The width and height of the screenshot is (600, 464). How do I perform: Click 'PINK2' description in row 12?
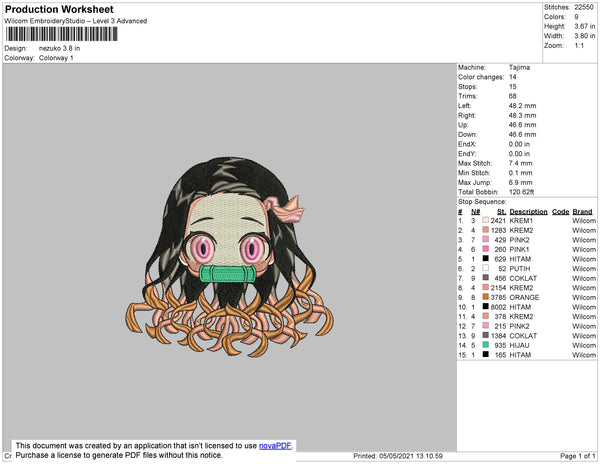tap(520, 326)
